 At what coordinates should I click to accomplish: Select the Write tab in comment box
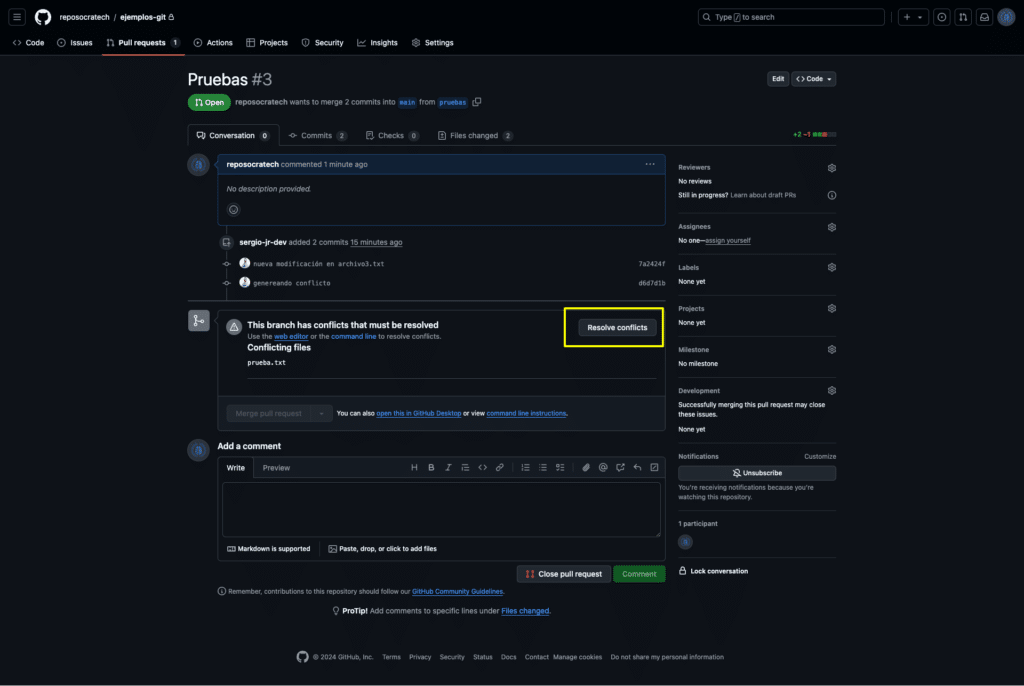[x=236, y=468]
